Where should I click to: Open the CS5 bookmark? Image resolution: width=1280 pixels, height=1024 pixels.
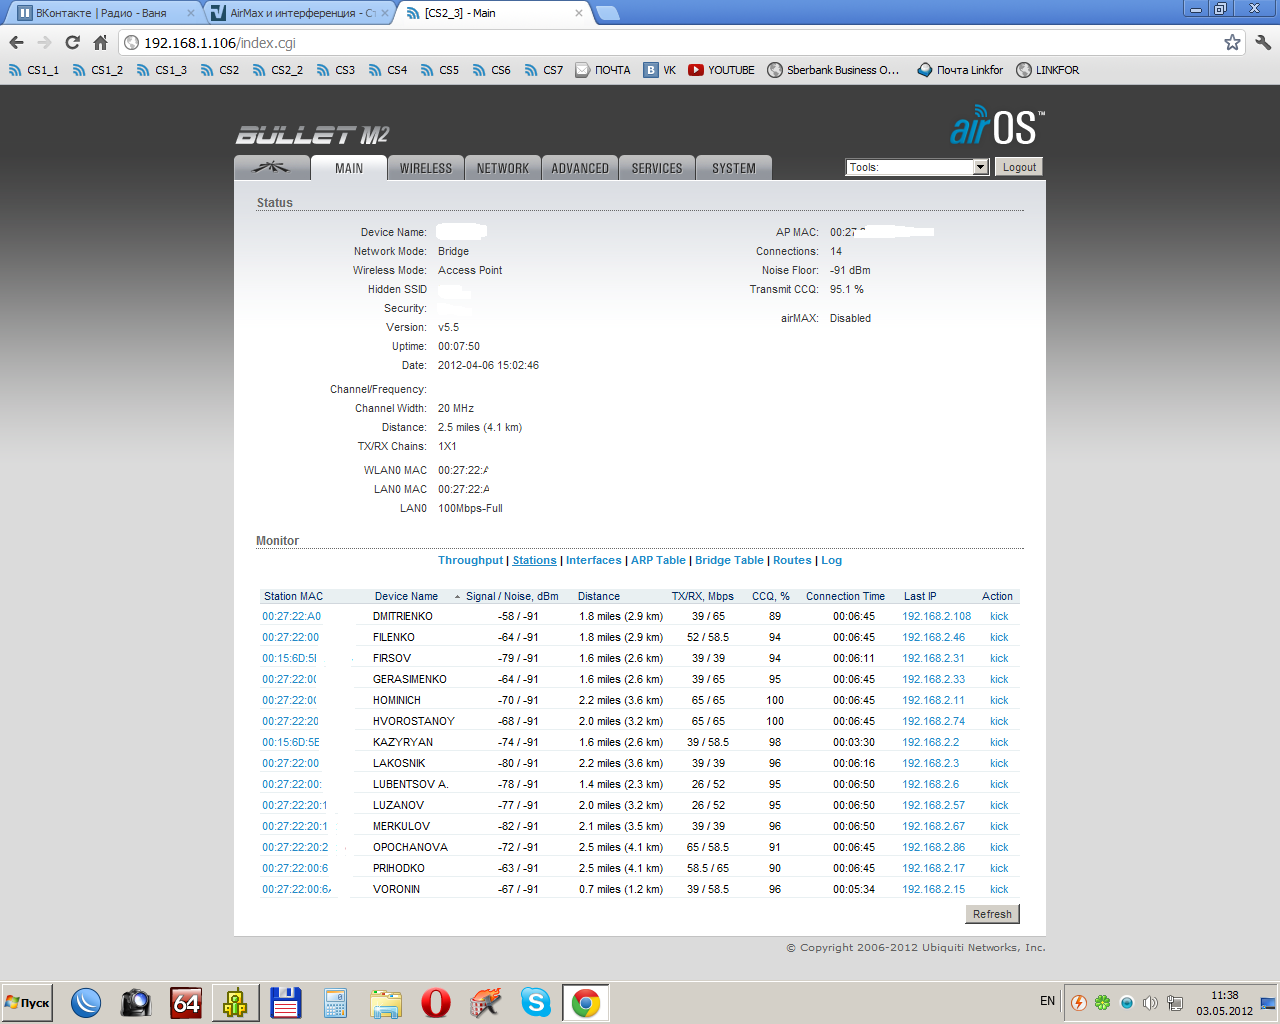[x=440, y=70]
